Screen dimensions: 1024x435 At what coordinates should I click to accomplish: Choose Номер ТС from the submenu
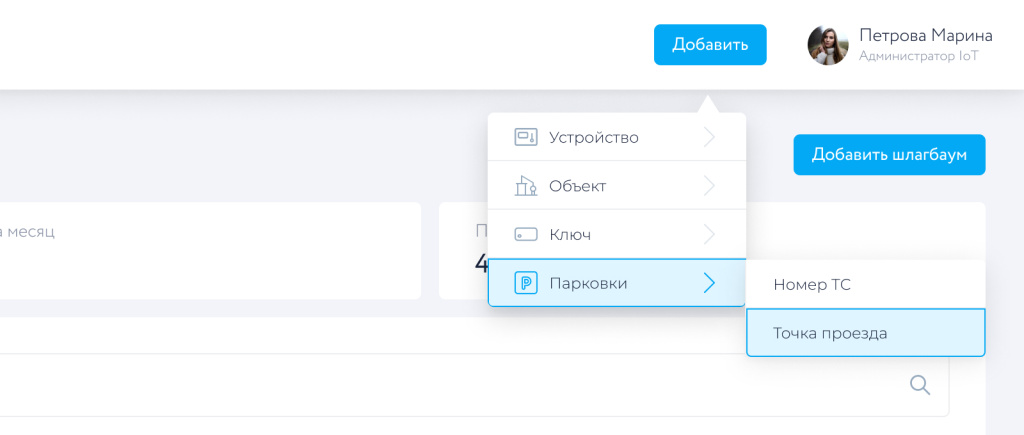pos(812,285)
